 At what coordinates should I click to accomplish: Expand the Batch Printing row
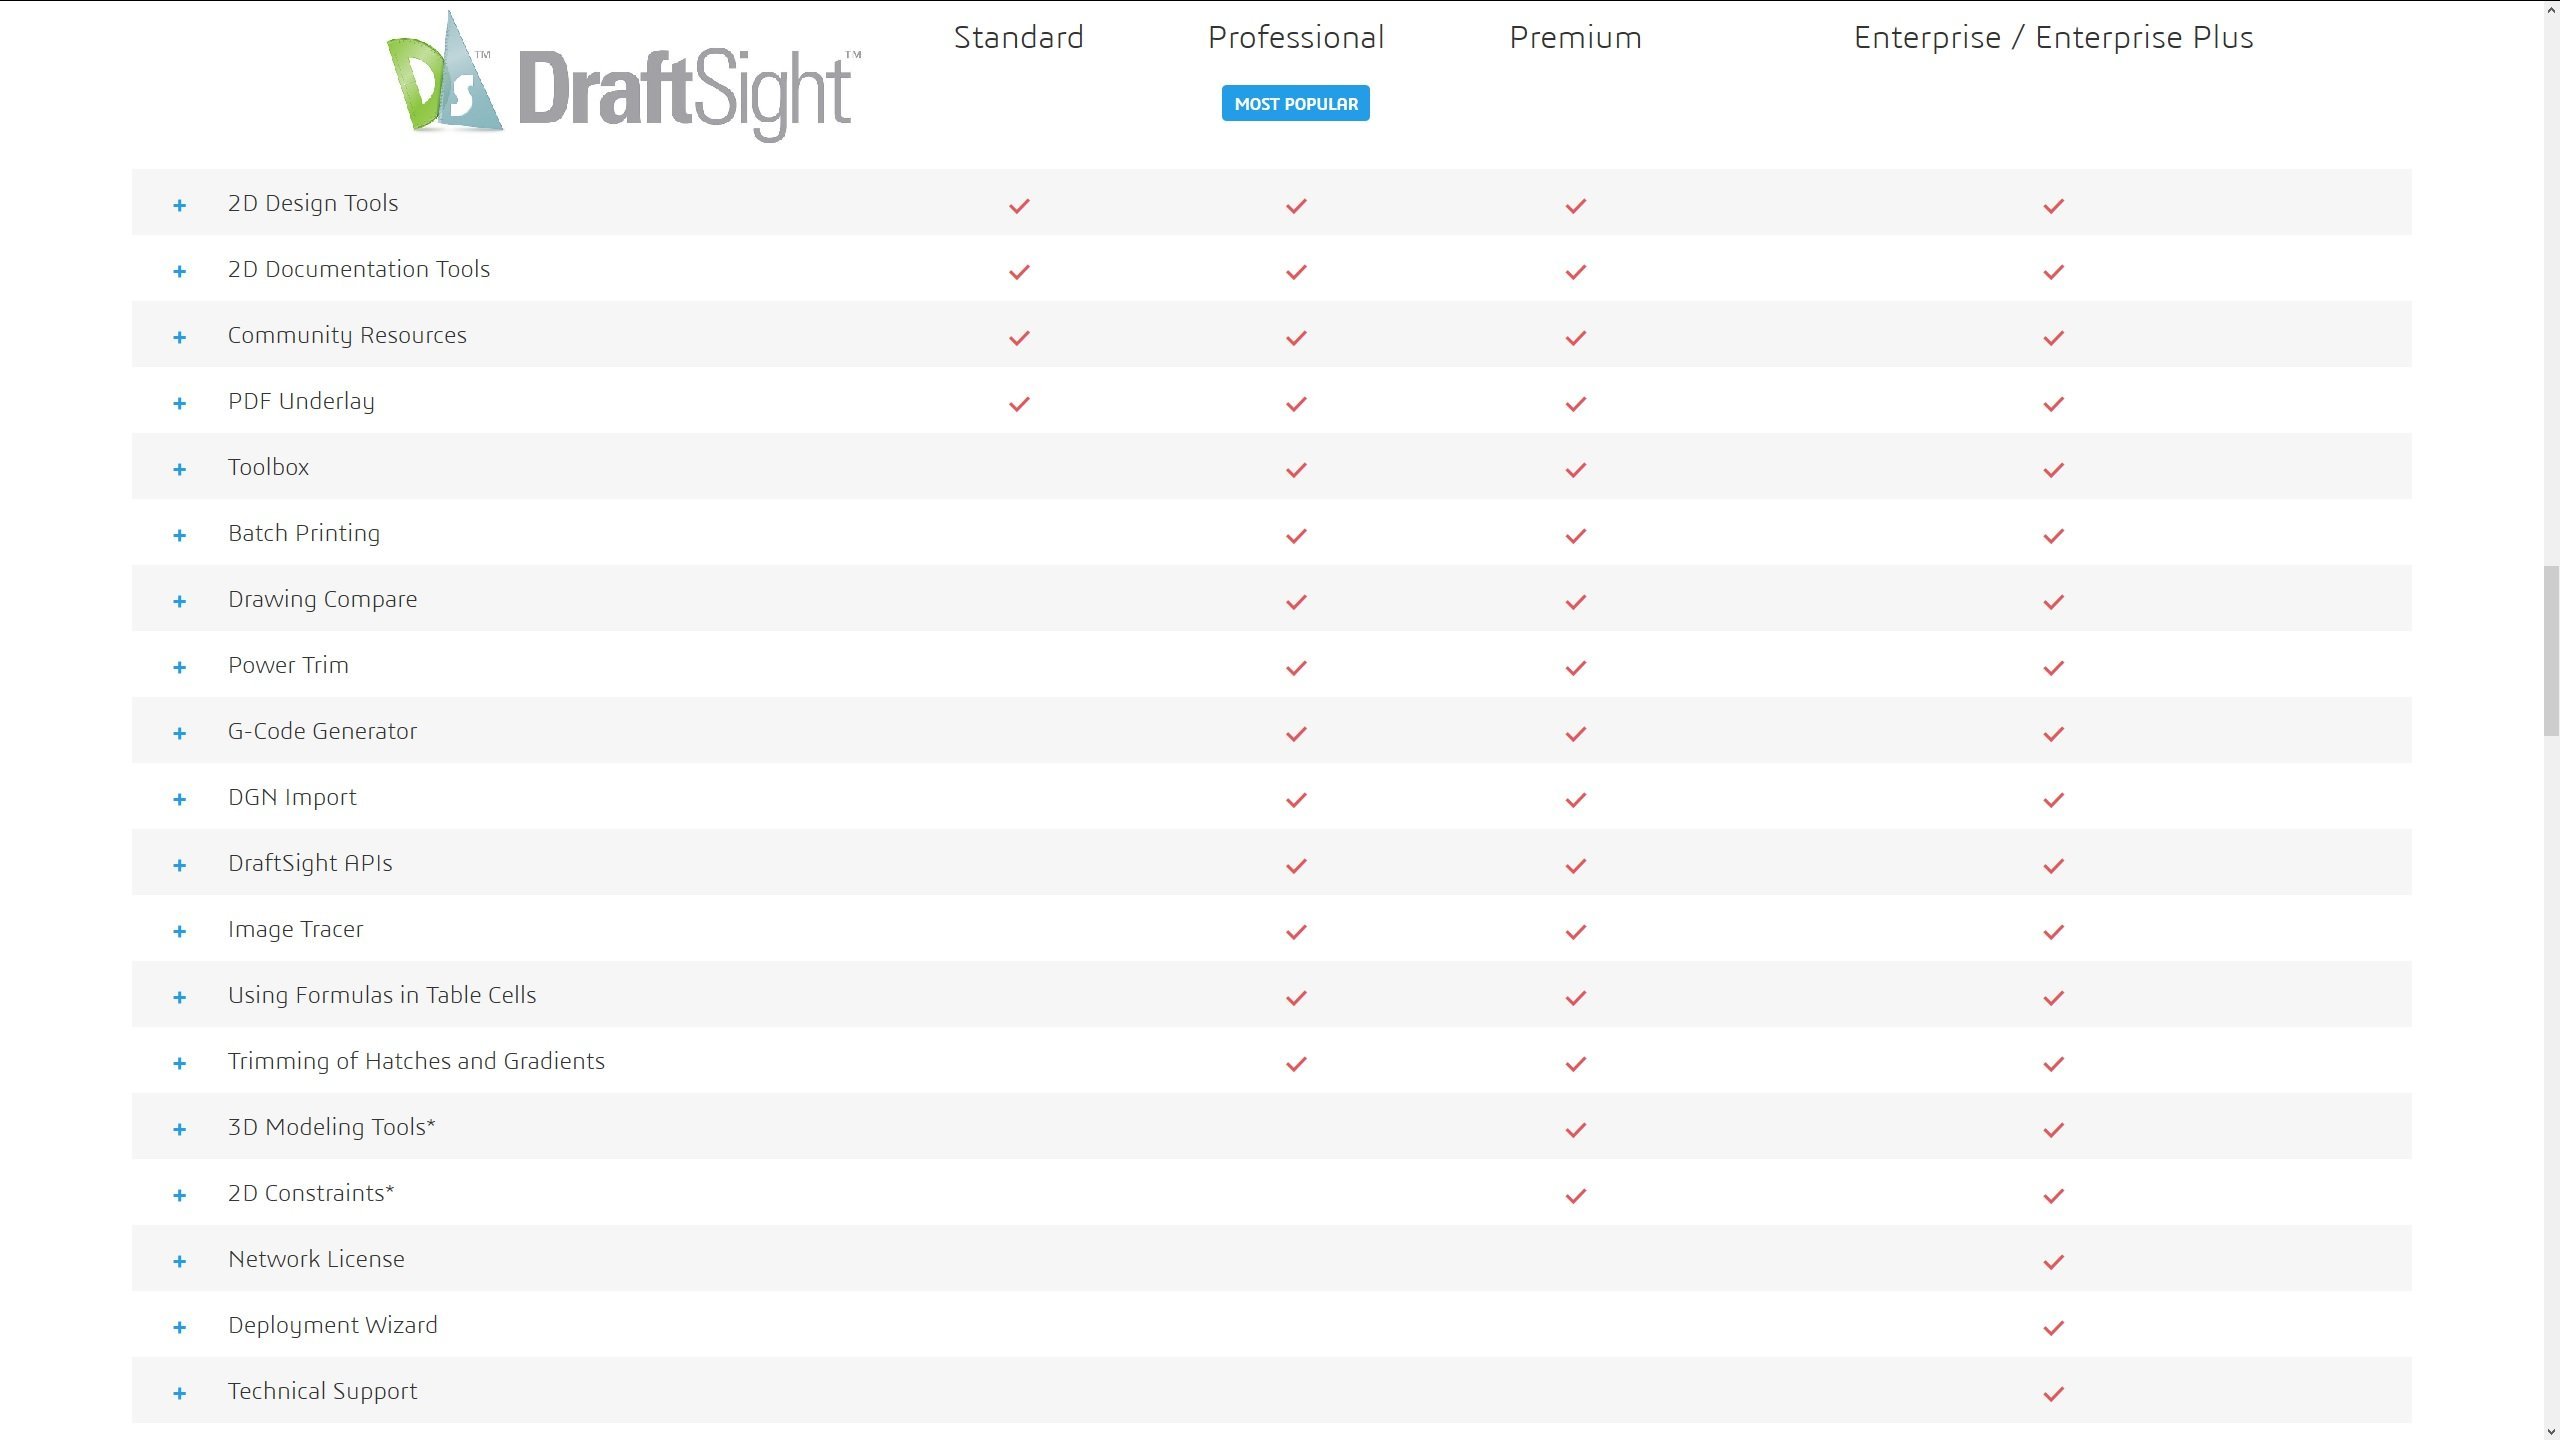(179, 536)
